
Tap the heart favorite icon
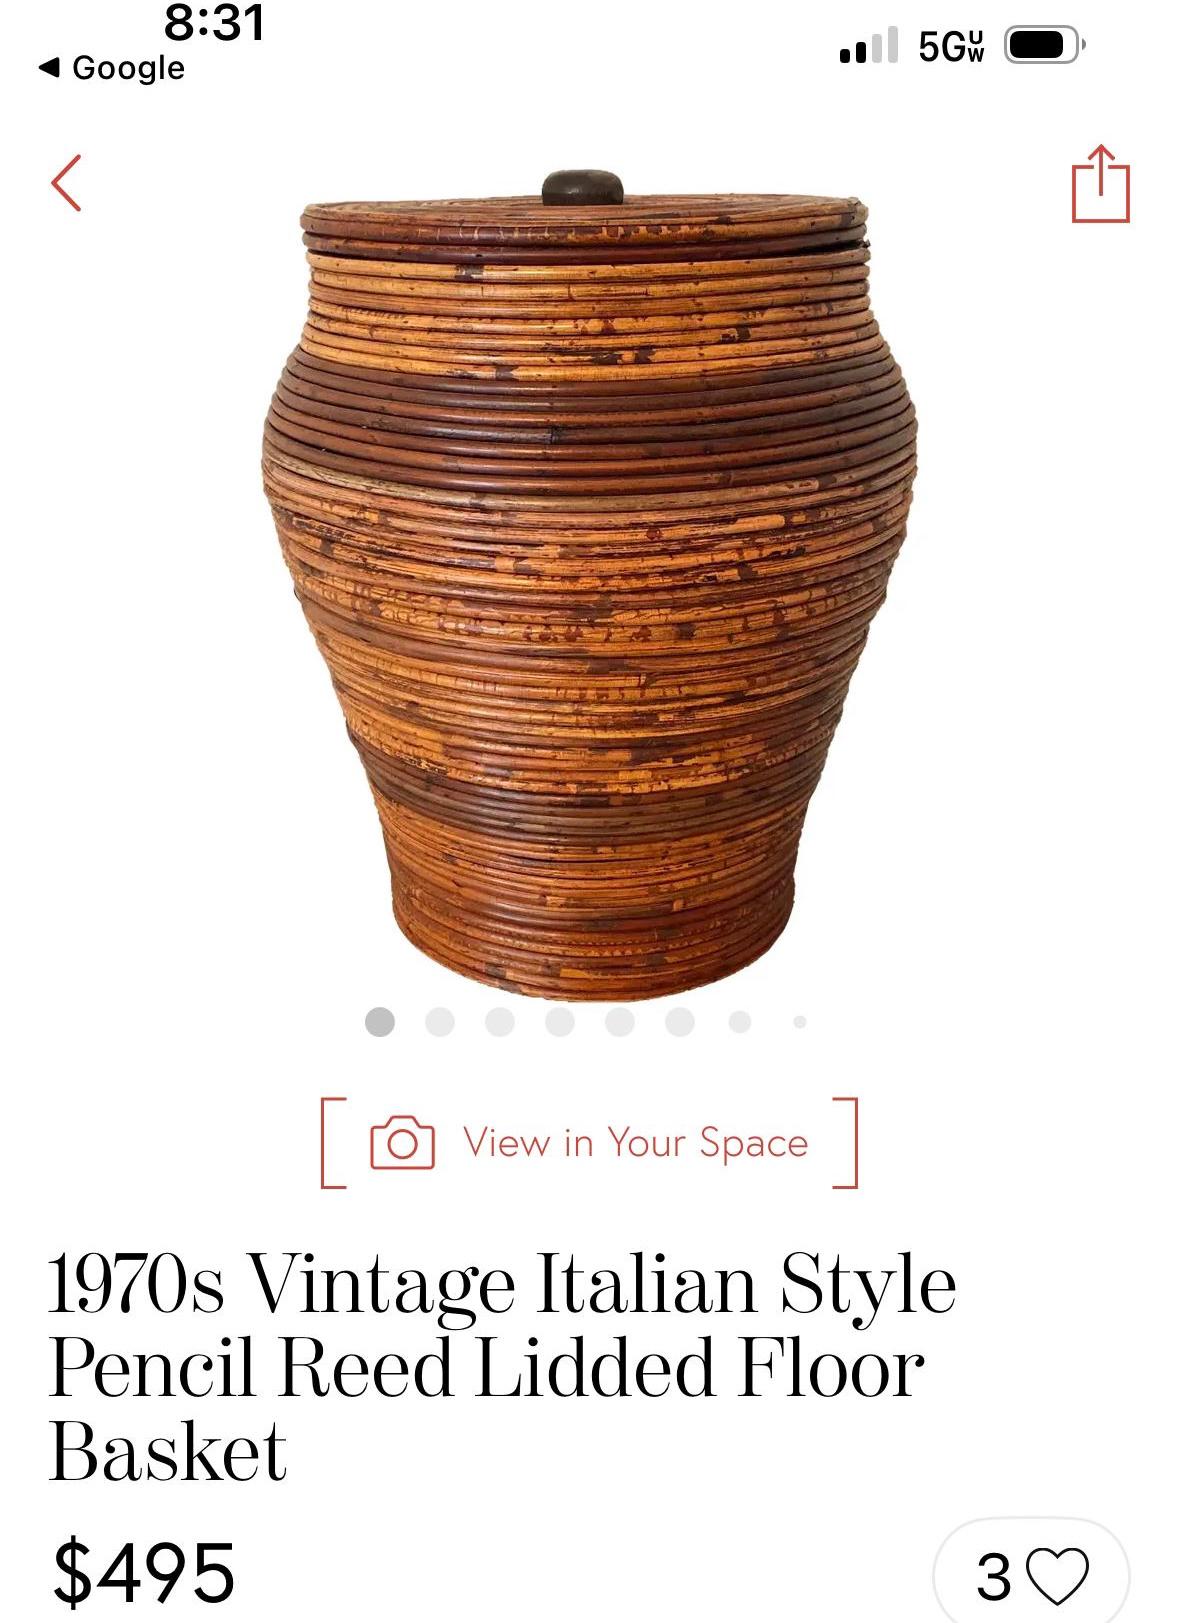1058,1577
